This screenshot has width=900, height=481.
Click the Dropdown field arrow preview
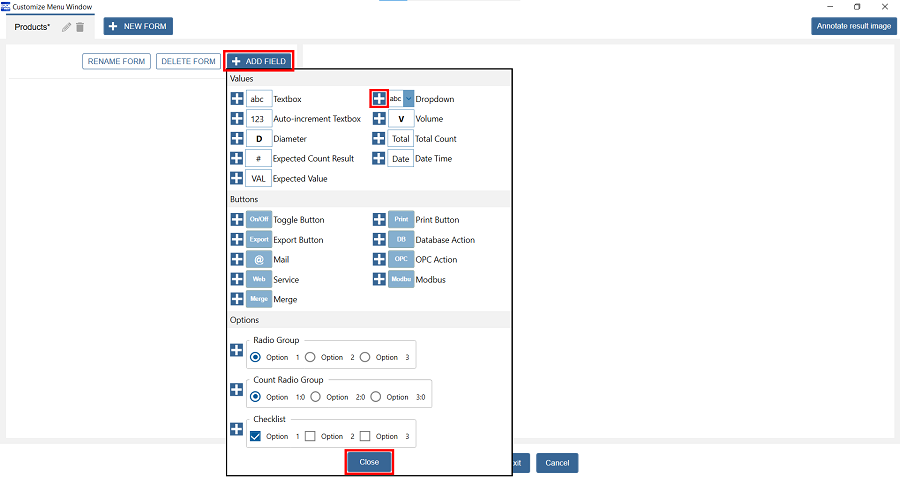(x=408, y=99)
